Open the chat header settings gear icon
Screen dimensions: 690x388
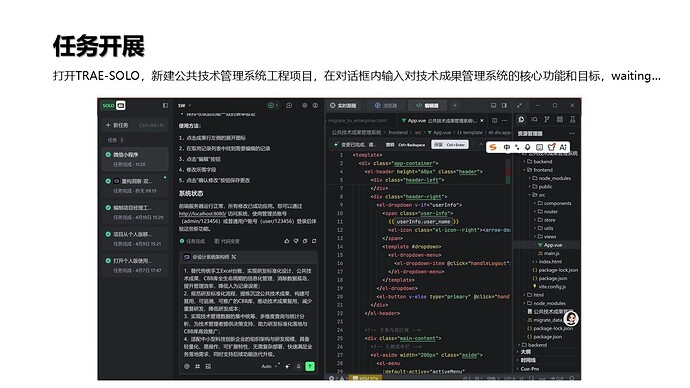coord(305,106)
